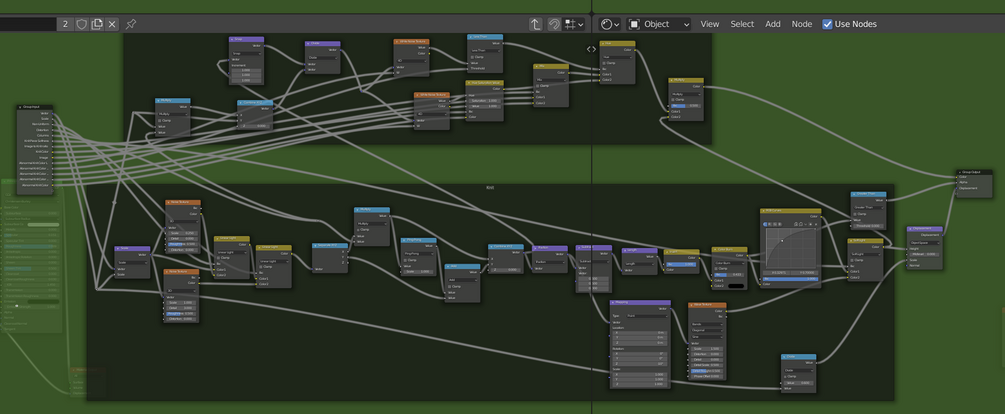Click the control point on RGB Curves graph
The image size is (1005, 414).
tap(782, 241)
